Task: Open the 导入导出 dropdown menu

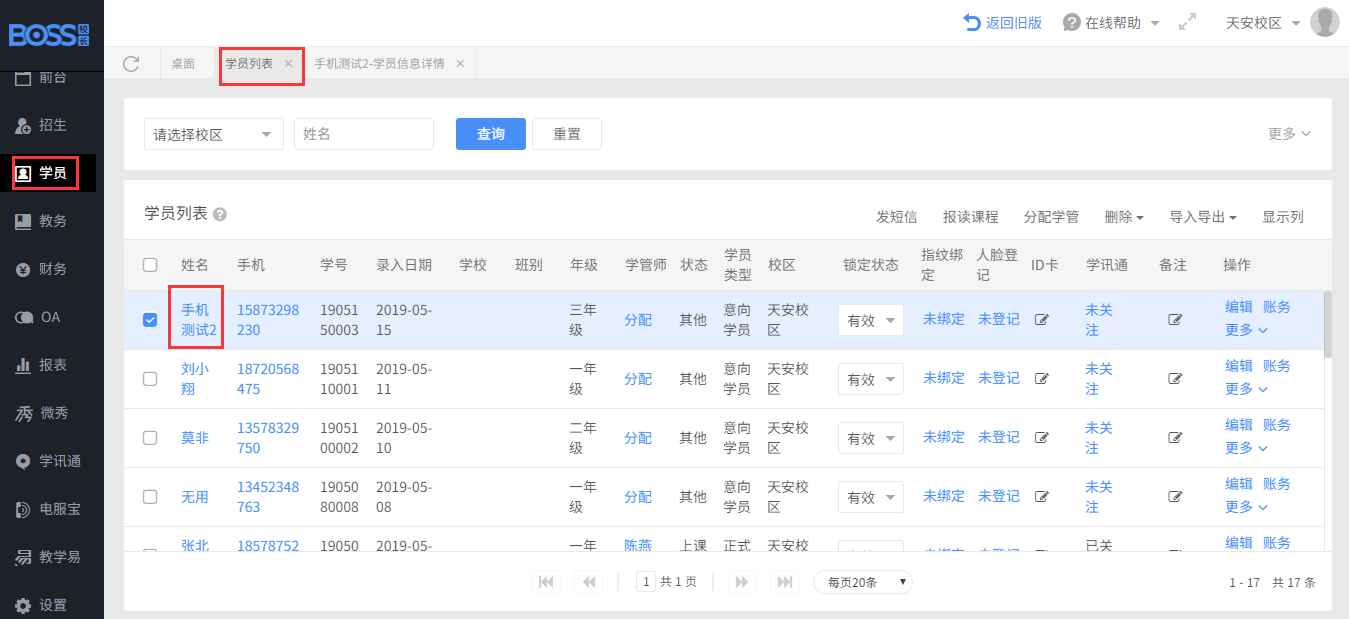Action: (1204, 217)
